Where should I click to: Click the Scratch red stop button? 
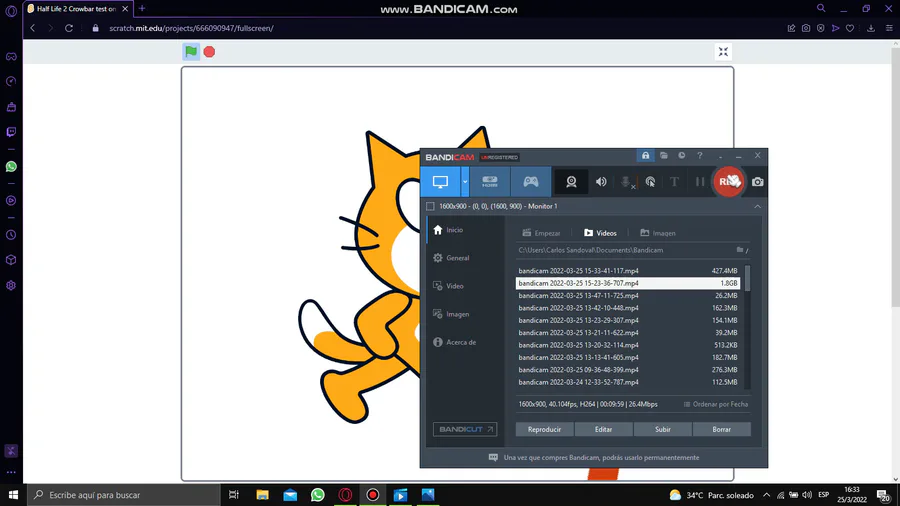click(210, 52)
